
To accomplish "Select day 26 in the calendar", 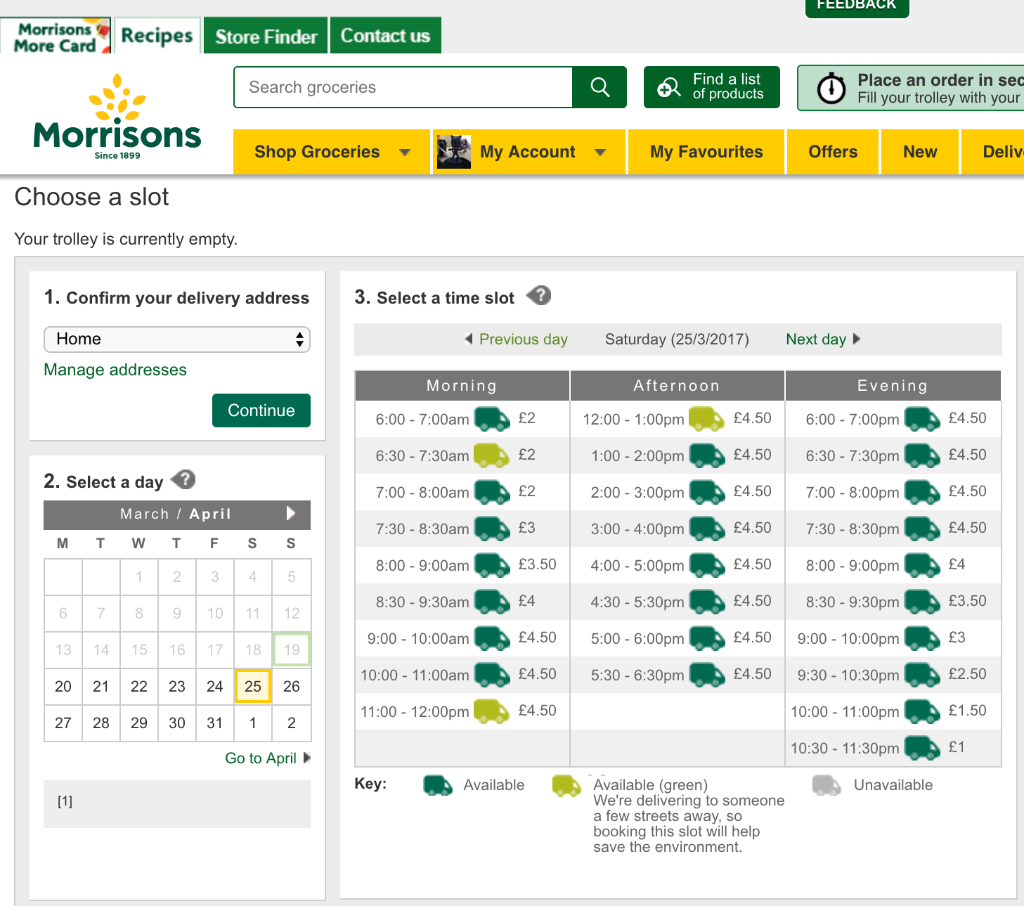I will [291, 687].
